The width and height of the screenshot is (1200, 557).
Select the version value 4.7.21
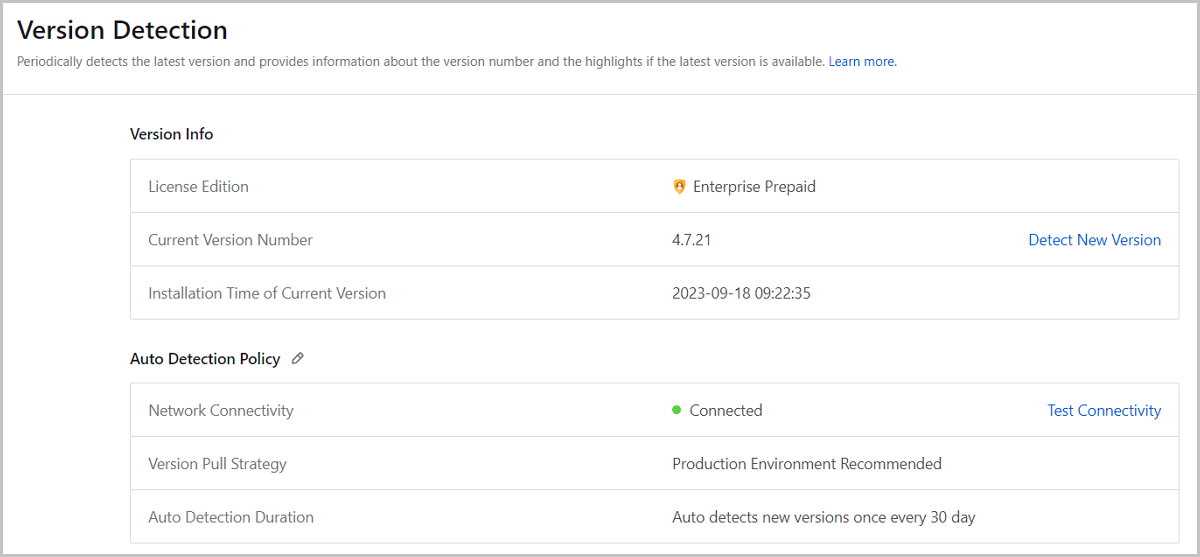click(x=691, y=240)
